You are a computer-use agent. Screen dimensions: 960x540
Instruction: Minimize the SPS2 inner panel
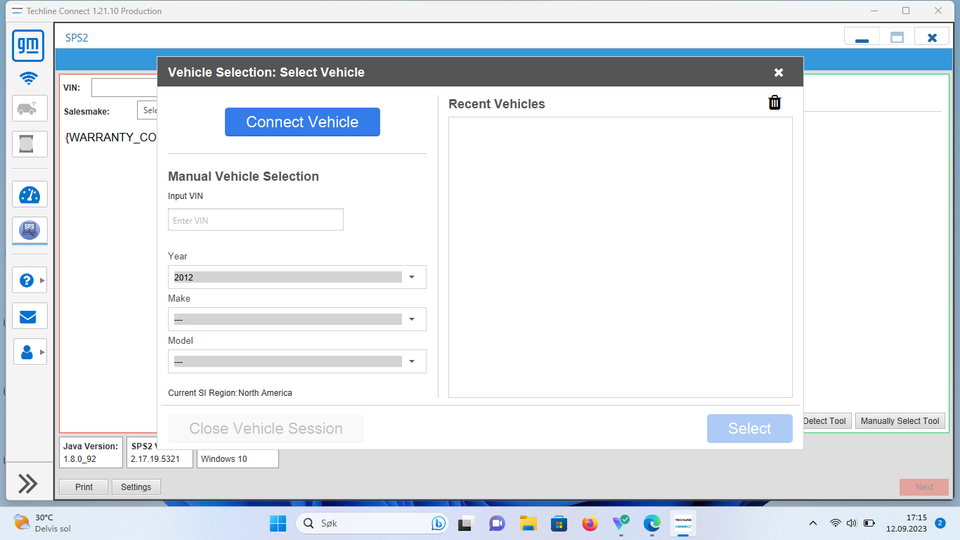tap(862, 37)
